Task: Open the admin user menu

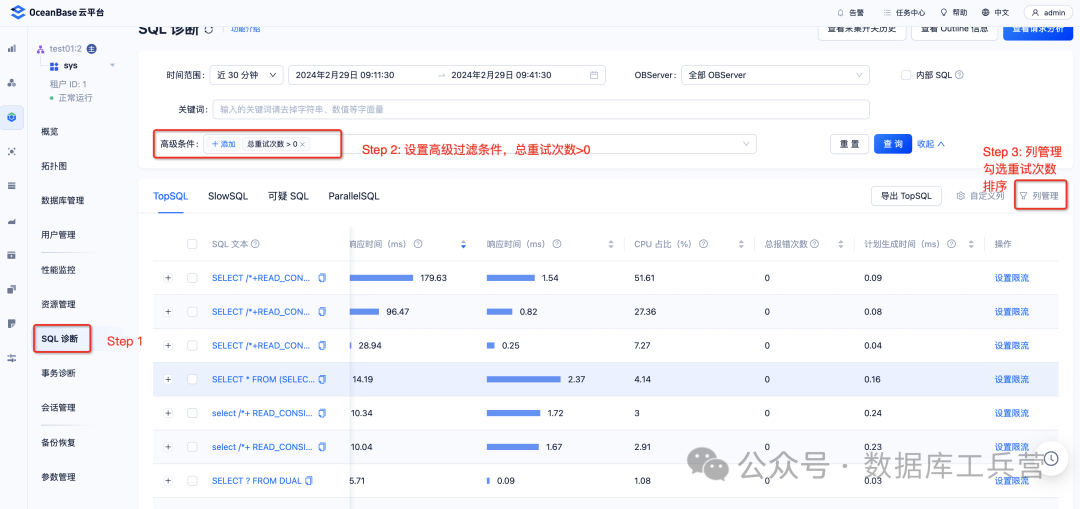Action: pyautogui.click(x=1048, y=12)
